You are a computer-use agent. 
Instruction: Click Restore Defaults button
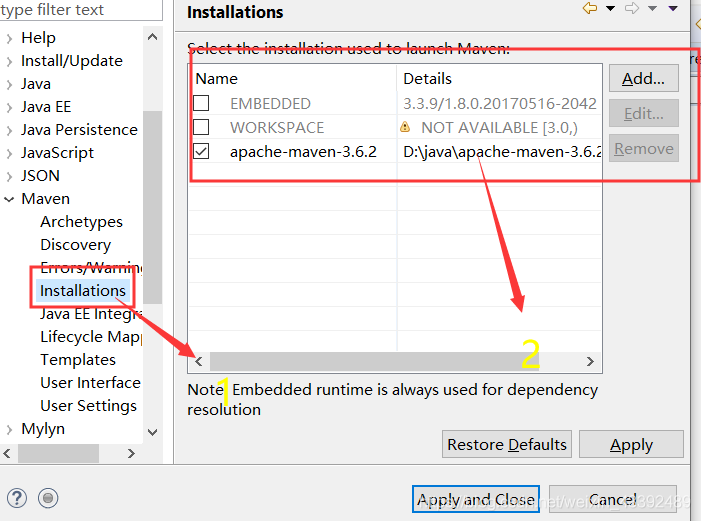pos(507,445)
